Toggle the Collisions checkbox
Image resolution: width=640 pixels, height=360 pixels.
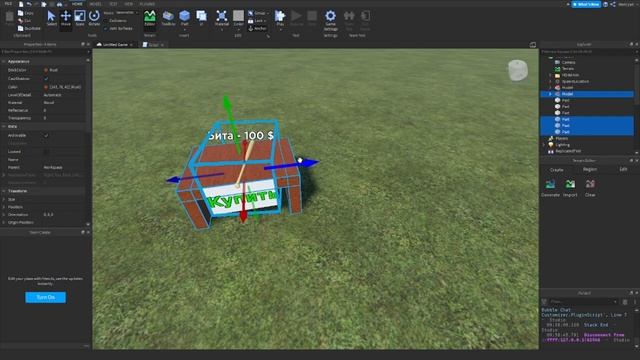coord(106,20)
